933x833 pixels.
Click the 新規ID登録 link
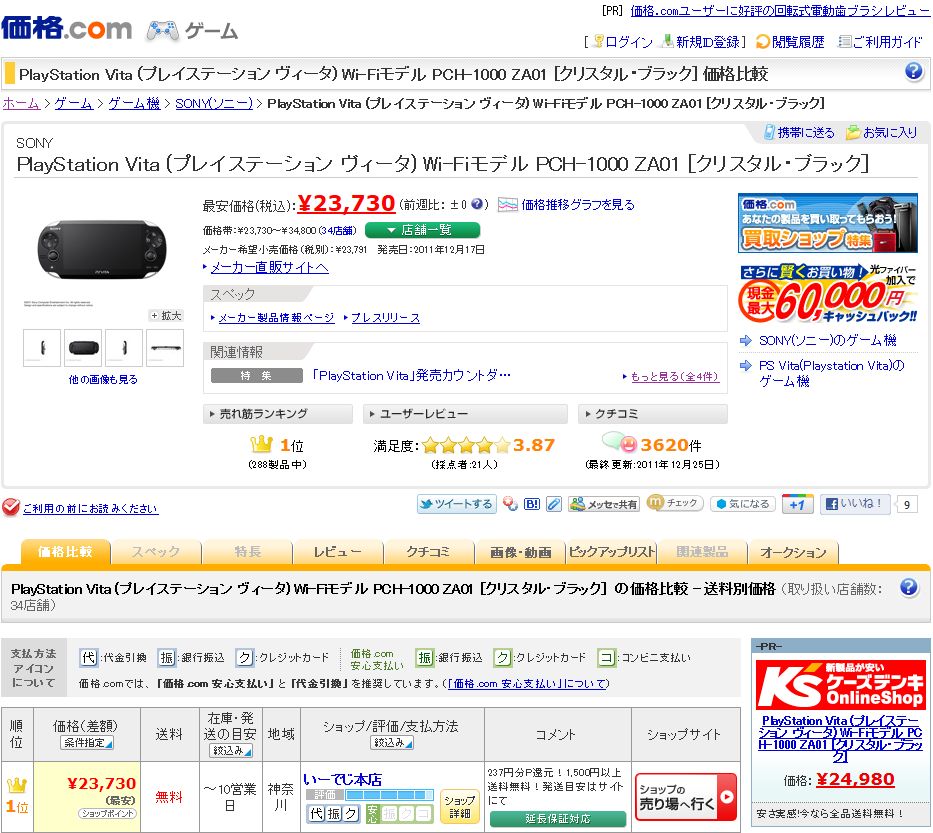click(707, 42)
